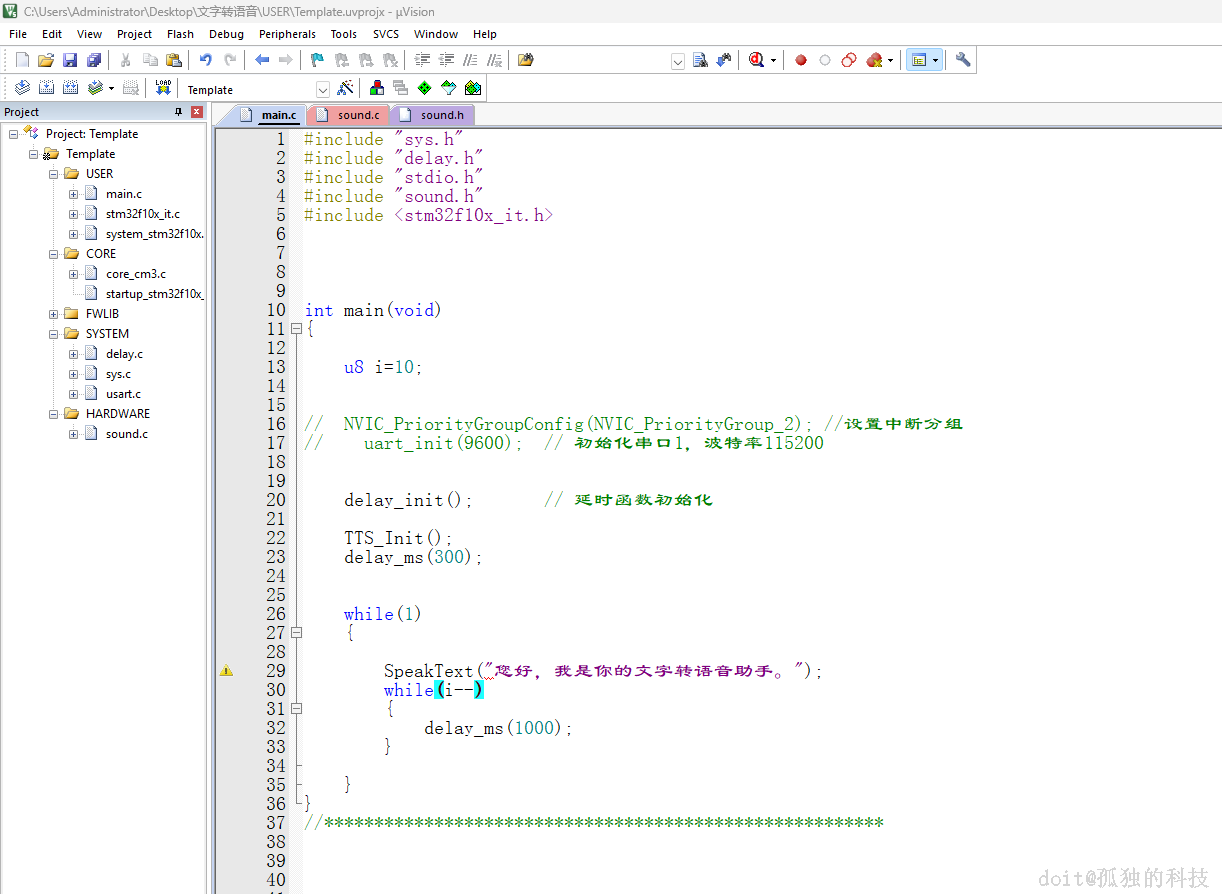Image resolution: width=1222 pixels, height=894 pixels.
Task: Open Options for Target magic wand icon
Action: (345, 88)
